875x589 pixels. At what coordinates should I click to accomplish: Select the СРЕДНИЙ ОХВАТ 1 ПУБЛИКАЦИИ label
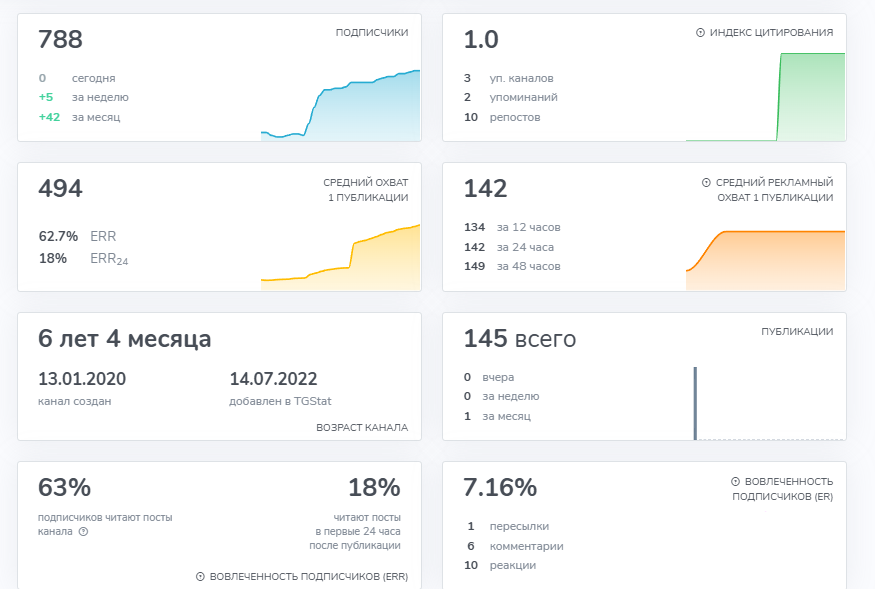tap(366, 190)
